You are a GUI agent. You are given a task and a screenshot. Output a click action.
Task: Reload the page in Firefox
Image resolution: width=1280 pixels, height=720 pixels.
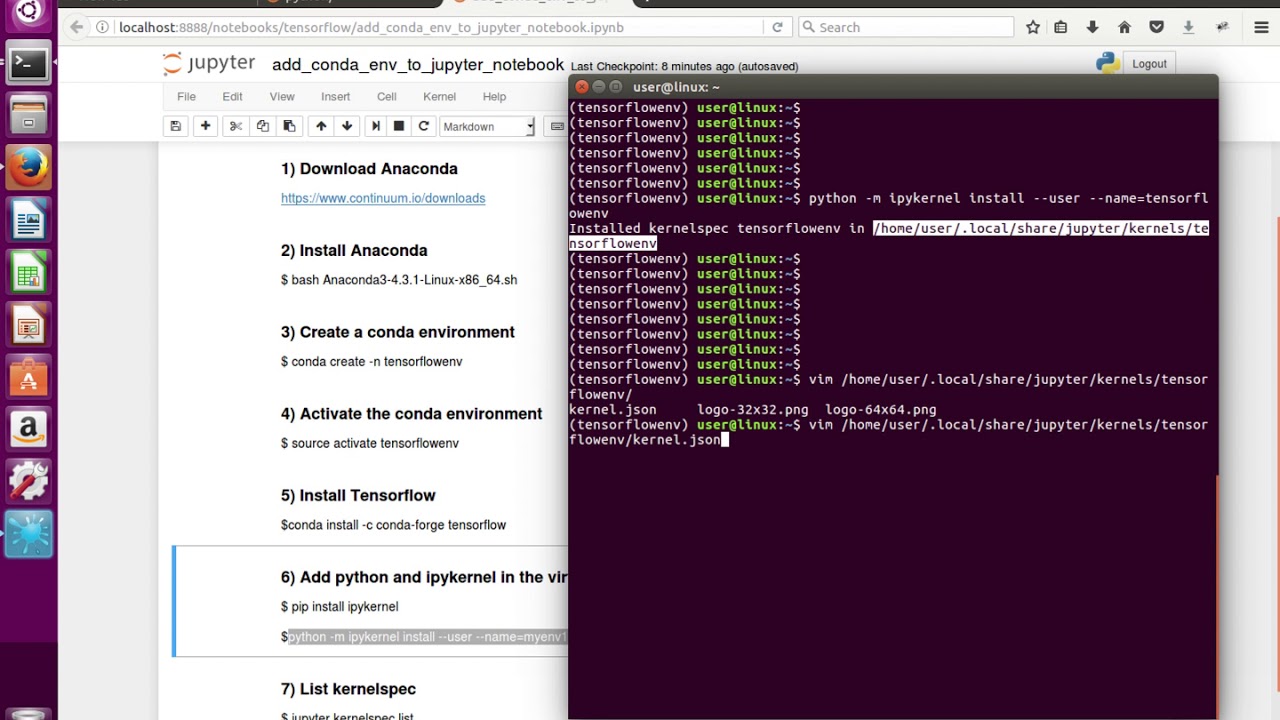tap(777, 27)
